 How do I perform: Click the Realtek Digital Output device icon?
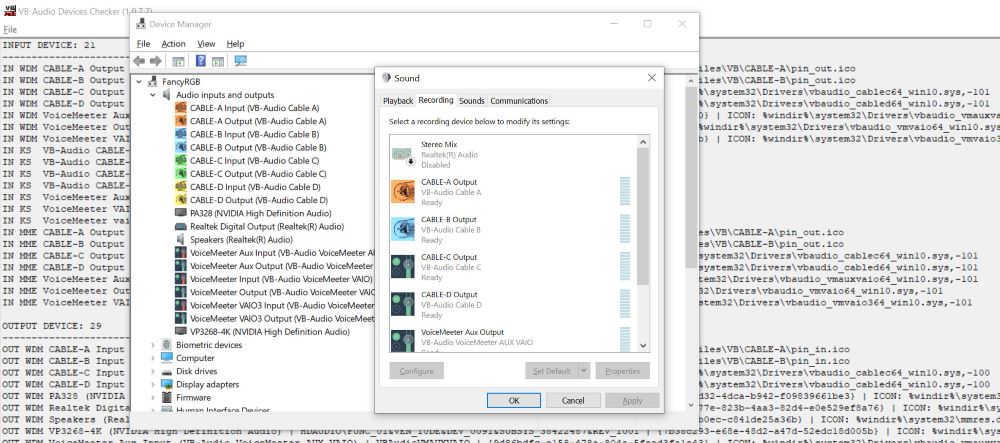pyautogui.click(x=180, y=227)
